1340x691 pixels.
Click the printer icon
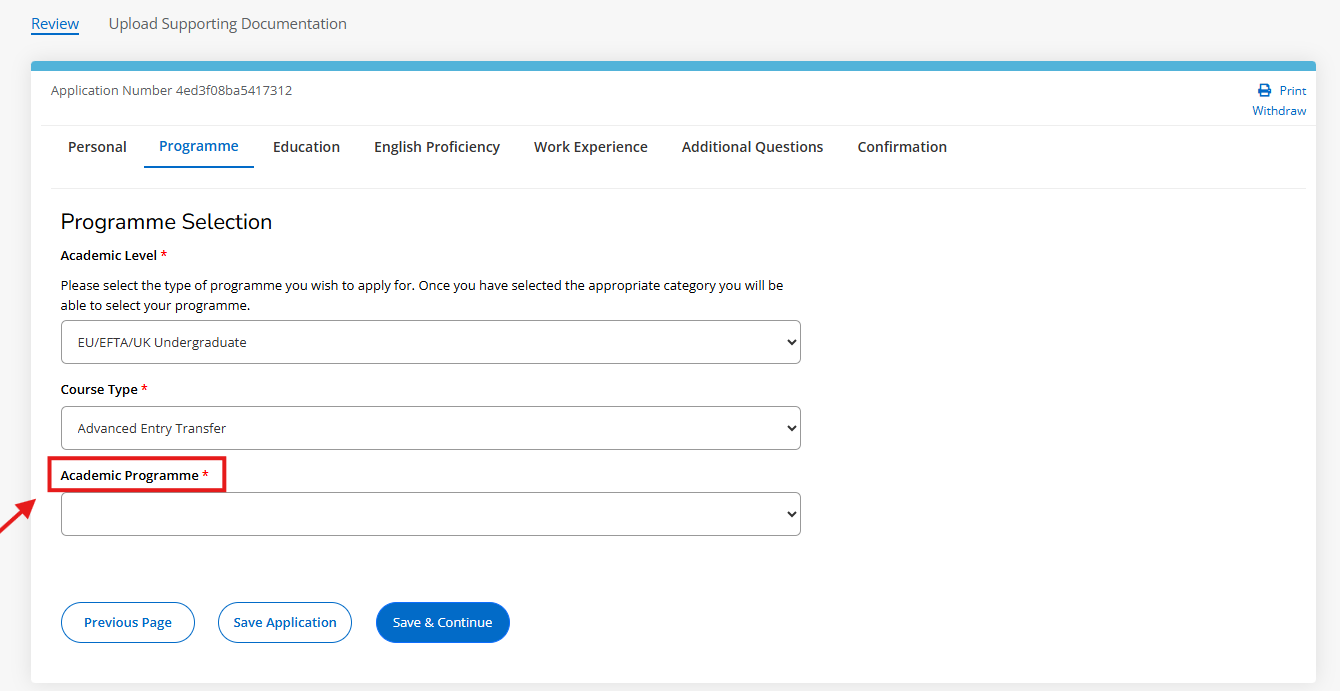point(1264,90)
